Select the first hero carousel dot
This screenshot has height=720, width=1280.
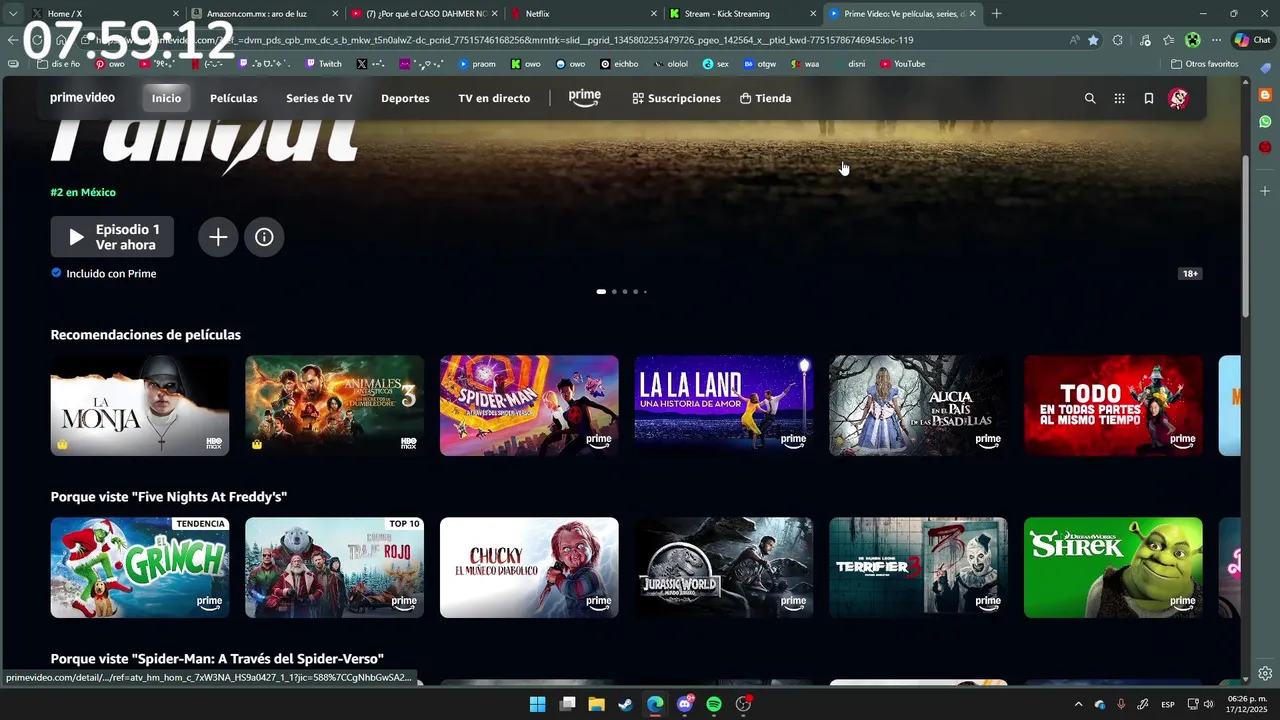[601, 292]
